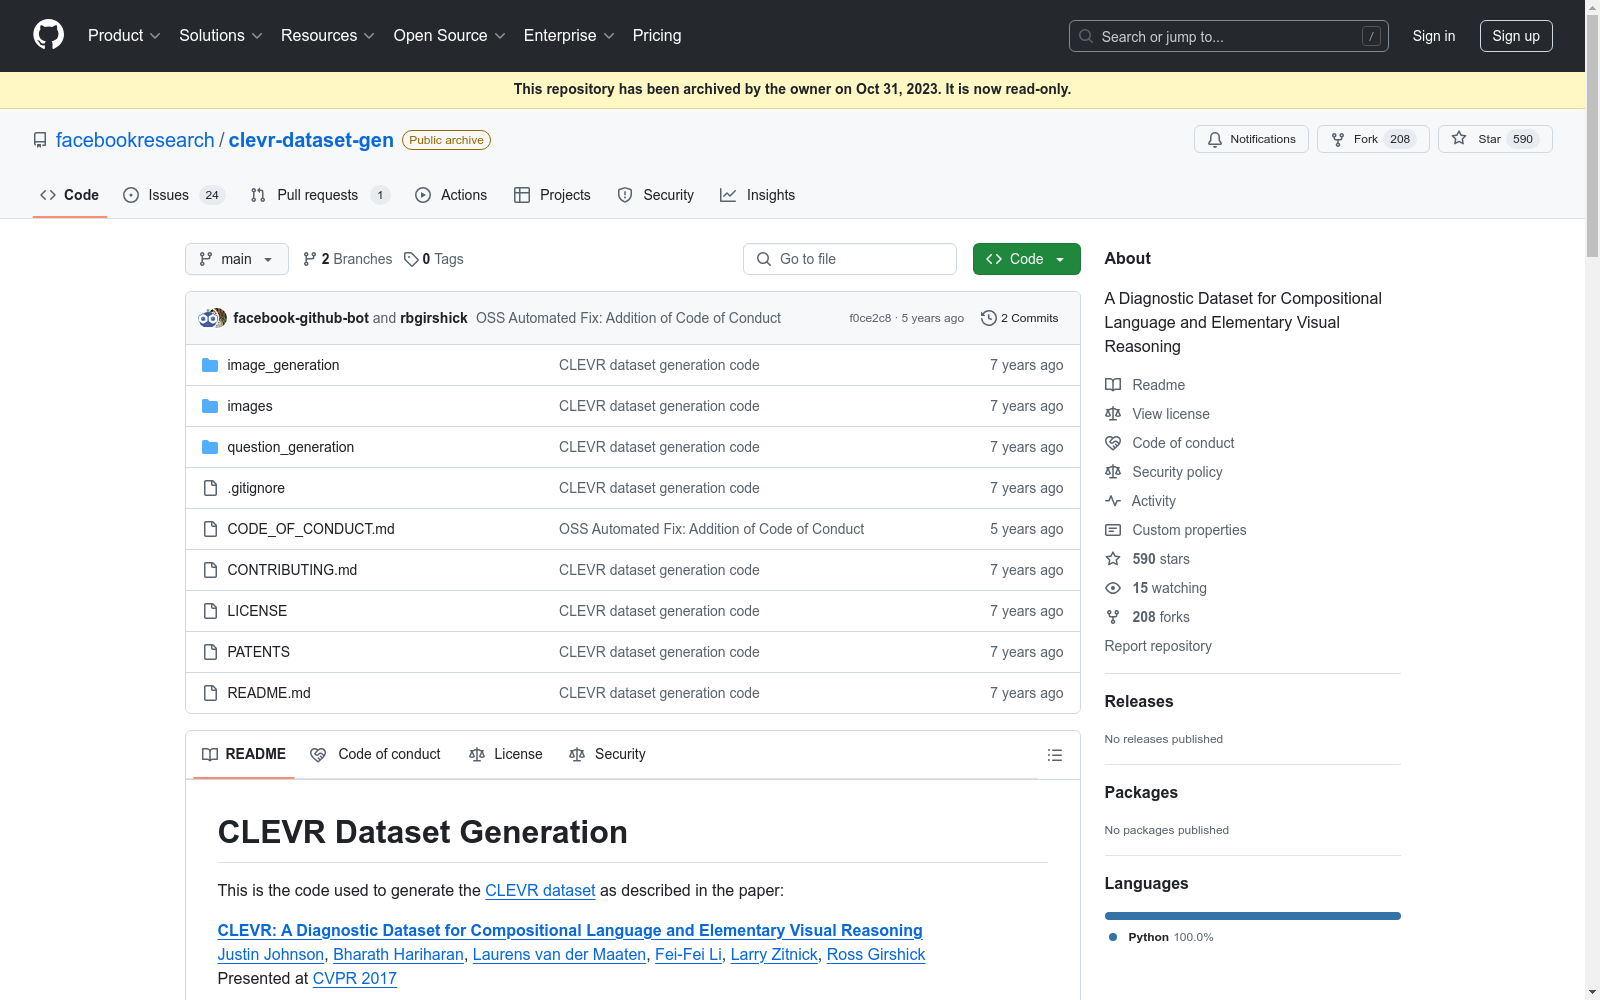Open the green Code dropdown

coord(1027,259)
